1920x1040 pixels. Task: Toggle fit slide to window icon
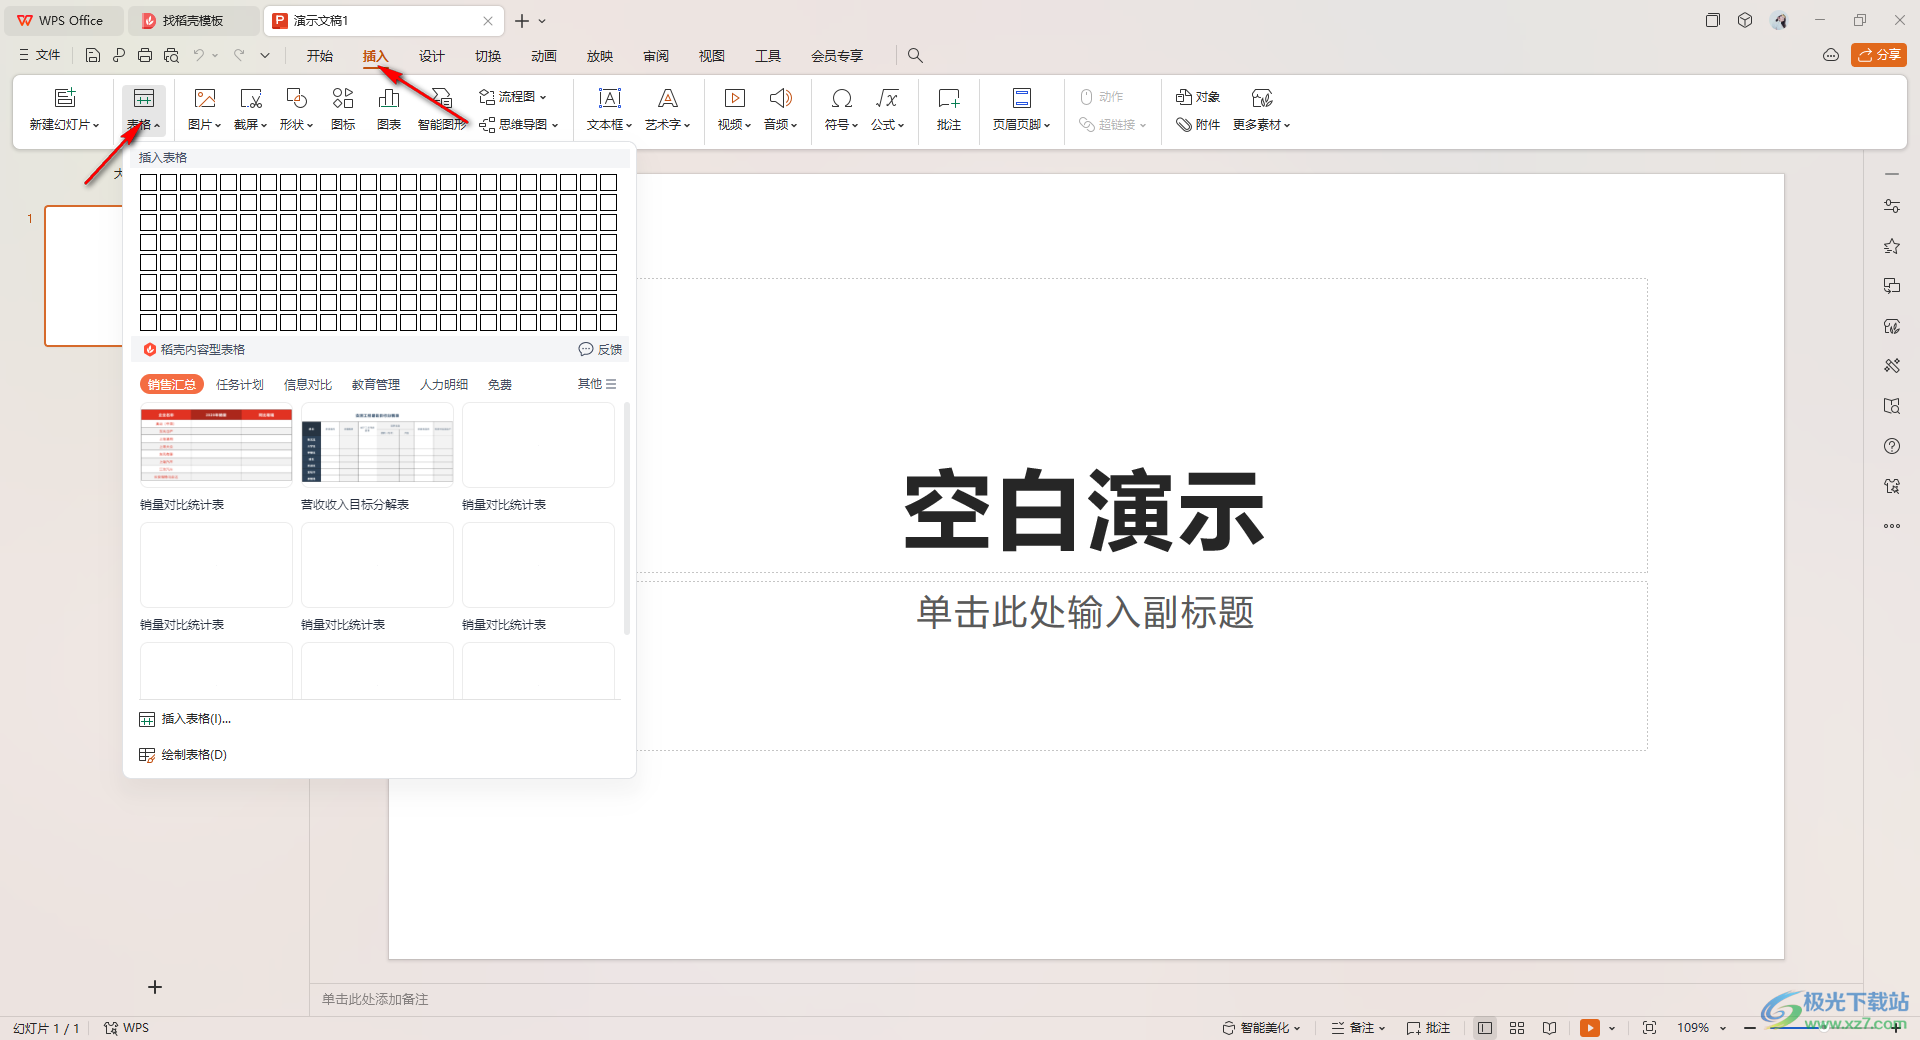(x=1649, y=1028)
